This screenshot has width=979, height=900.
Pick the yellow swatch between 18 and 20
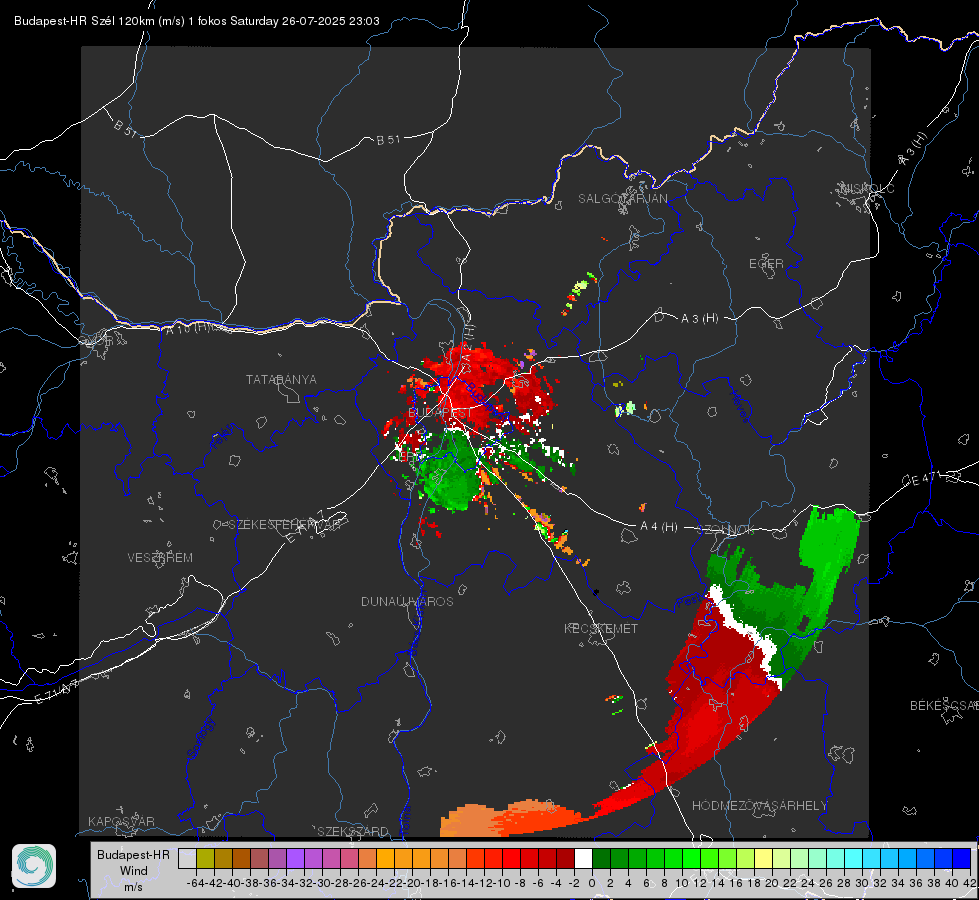pyautogui.click(x=763, y=858)
